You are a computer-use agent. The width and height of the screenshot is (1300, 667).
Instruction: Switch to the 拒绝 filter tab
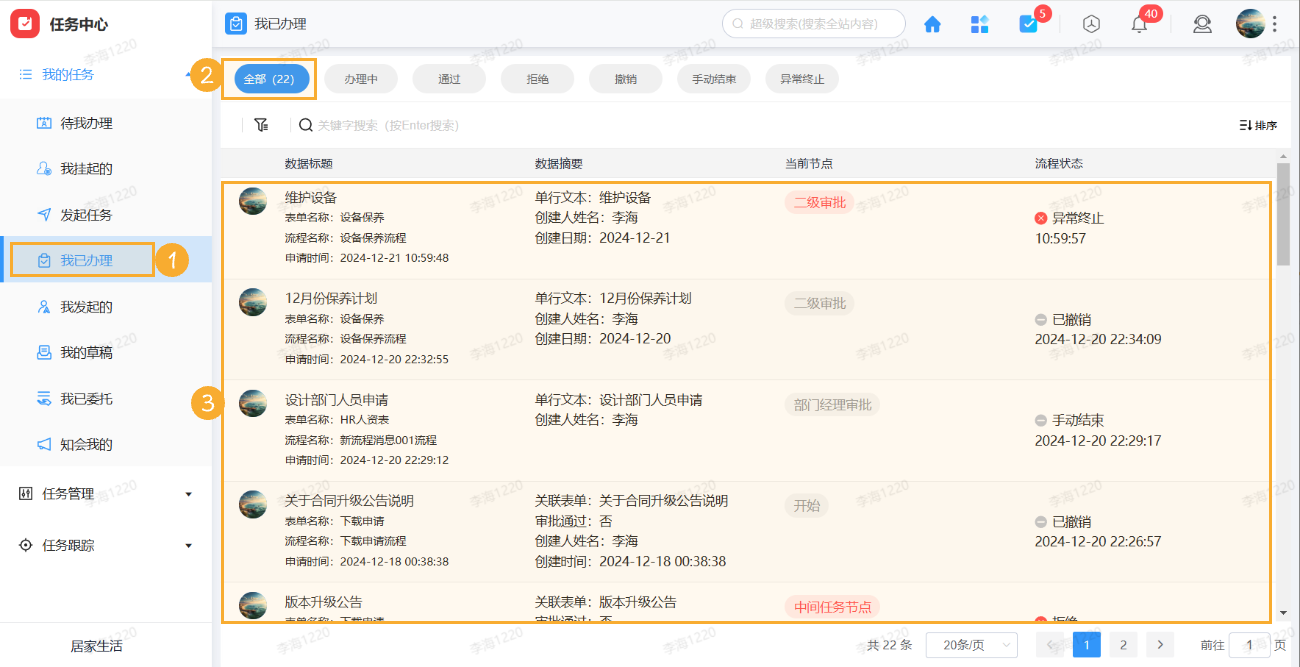tap(536, 78)
